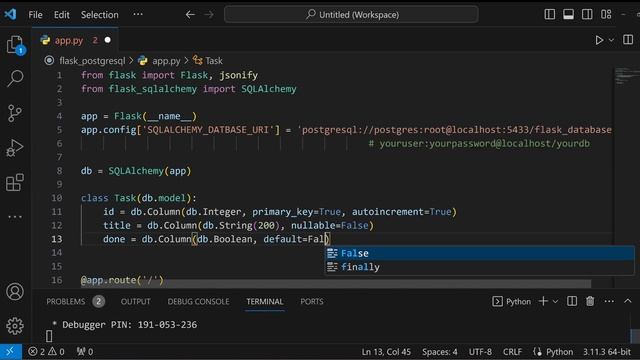This screenshot has width=640, height=360.
Task: Open the Edit menu
Action: point(62,15)
